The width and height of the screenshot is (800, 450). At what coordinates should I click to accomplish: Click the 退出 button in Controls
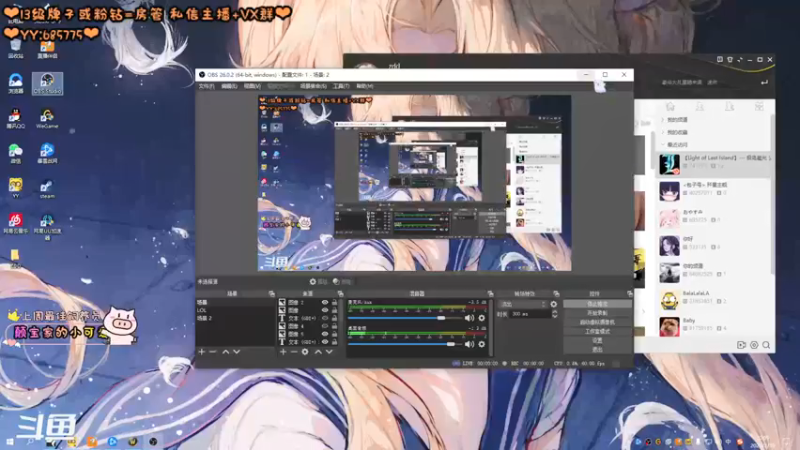point(597,349)
